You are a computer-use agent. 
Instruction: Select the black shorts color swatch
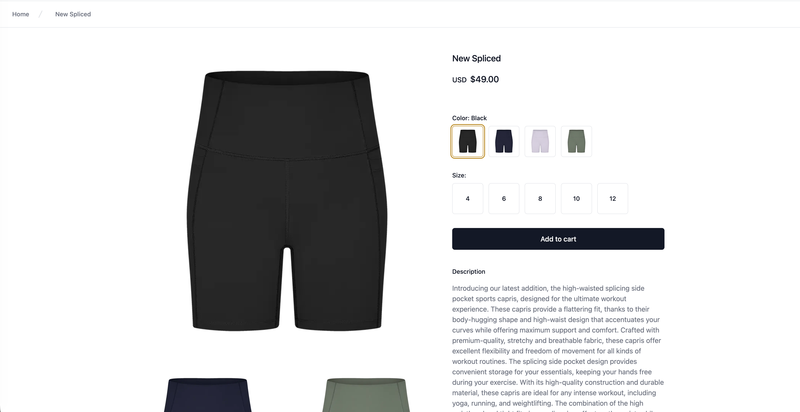click(467, 141)
